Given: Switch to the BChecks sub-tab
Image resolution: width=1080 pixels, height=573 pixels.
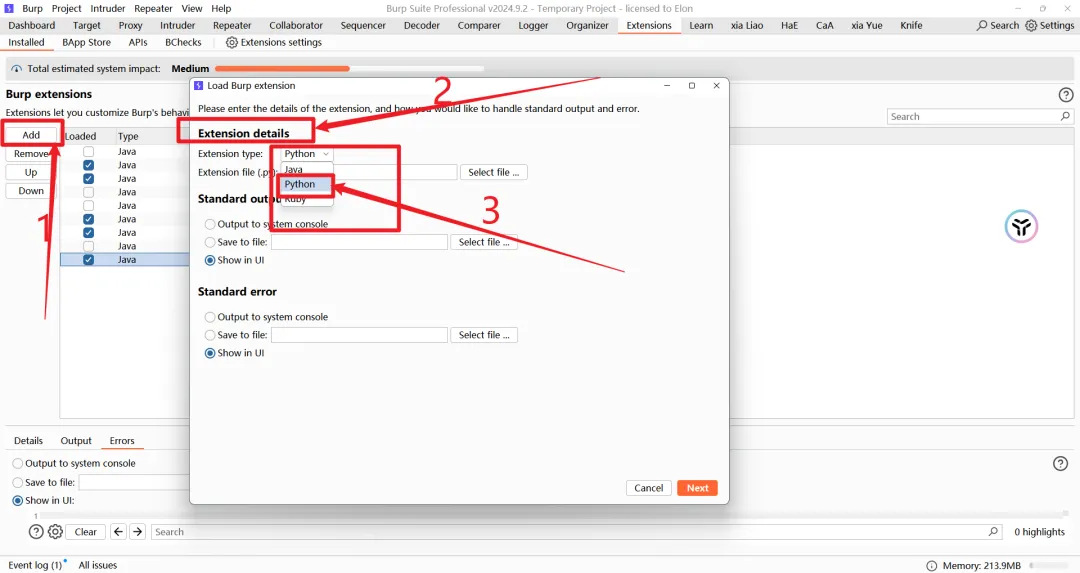Looking at the screenshot, I should point(183,42).
